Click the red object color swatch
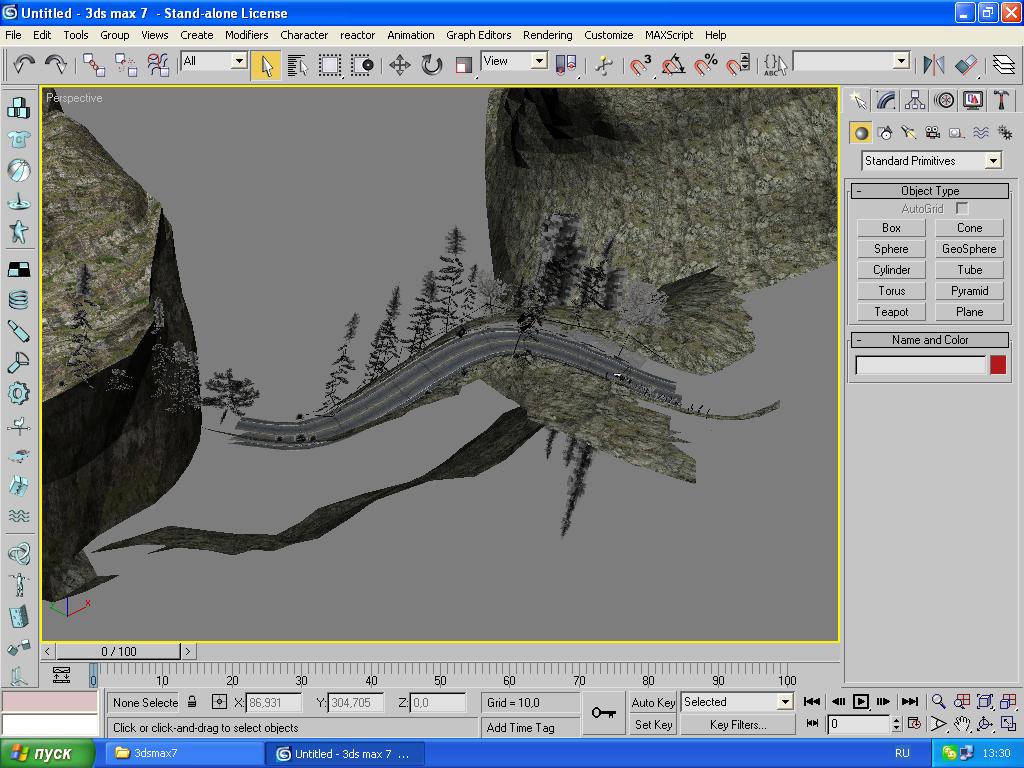Screen dimensions: 1024x768 point(997,365)
